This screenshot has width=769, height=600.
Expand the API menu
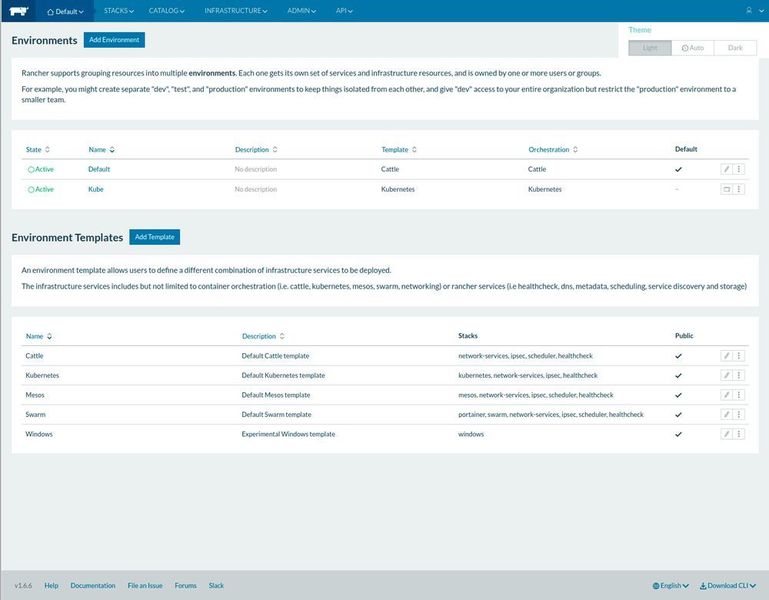pos(344,11)
